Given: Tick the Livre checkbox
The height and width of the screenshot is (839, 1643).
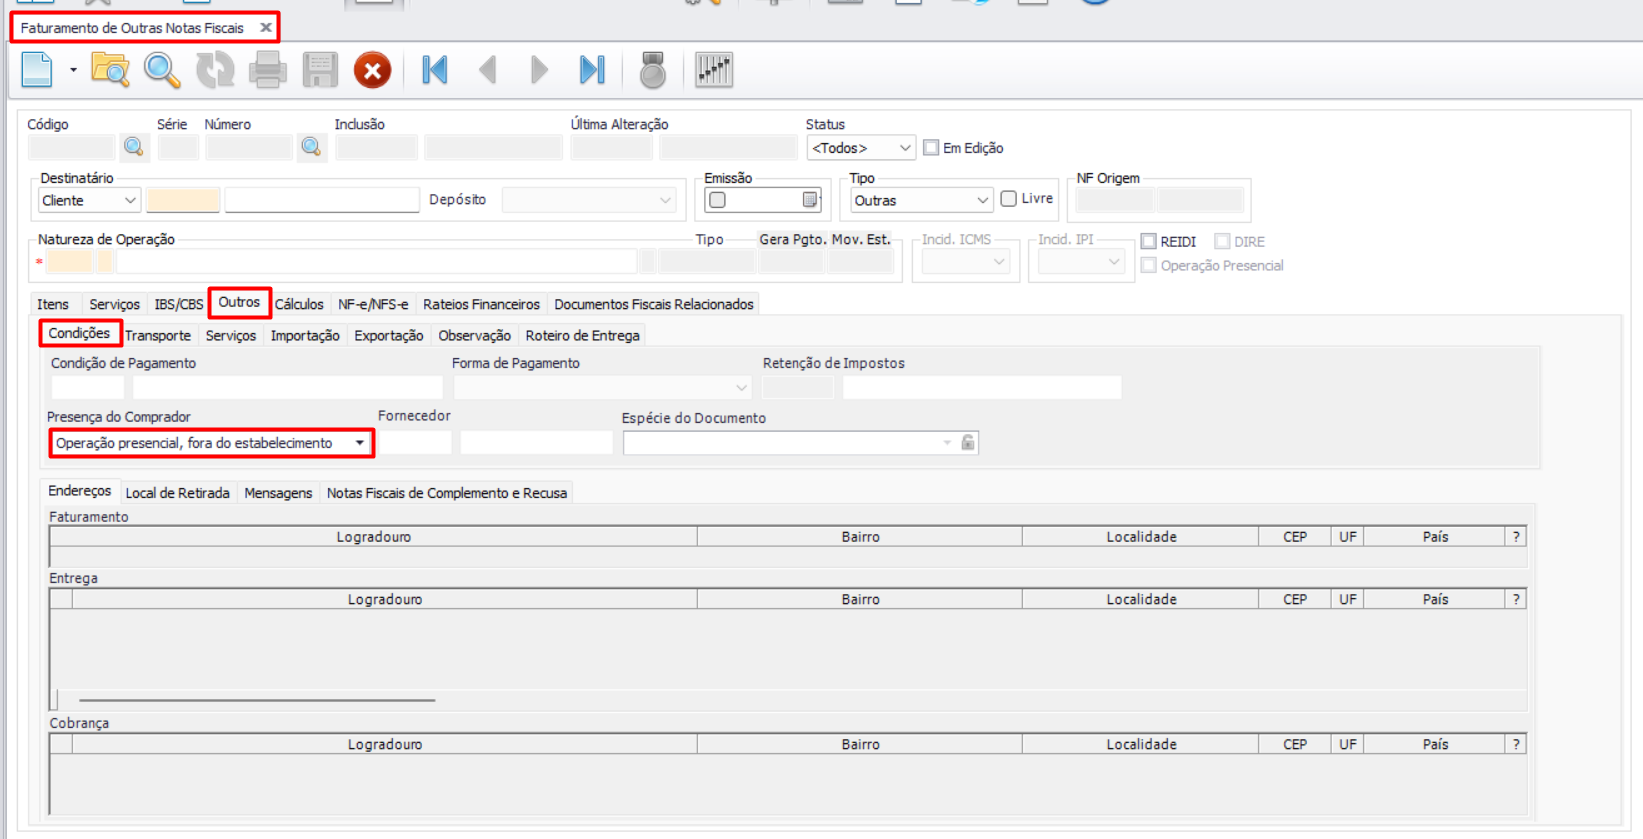Looking at the screenshot, I should [x=1009, y=199].
